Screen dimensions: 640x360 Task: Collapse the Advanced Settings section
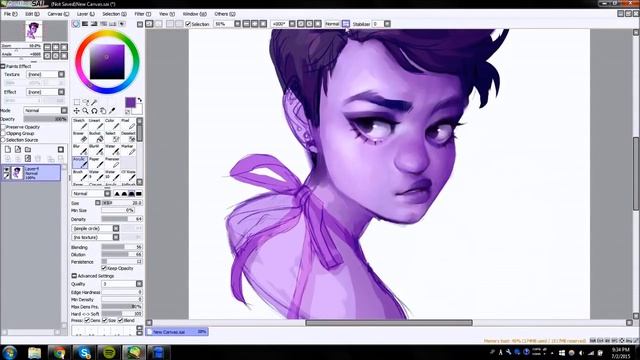click(74, 276)
